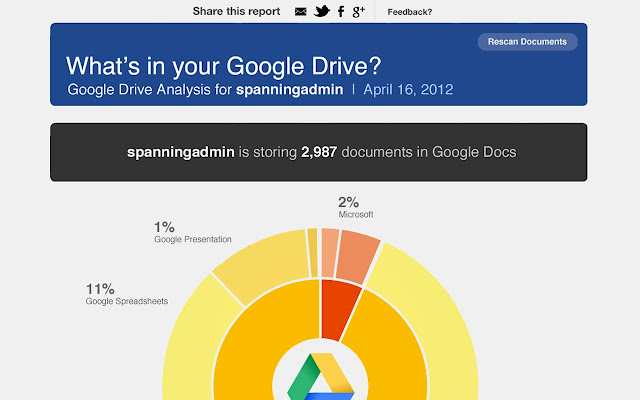This screenshot has height=400, width=640.
Task: Click the thin Google Presentation chart slice
Action: (x=313, y=253)
